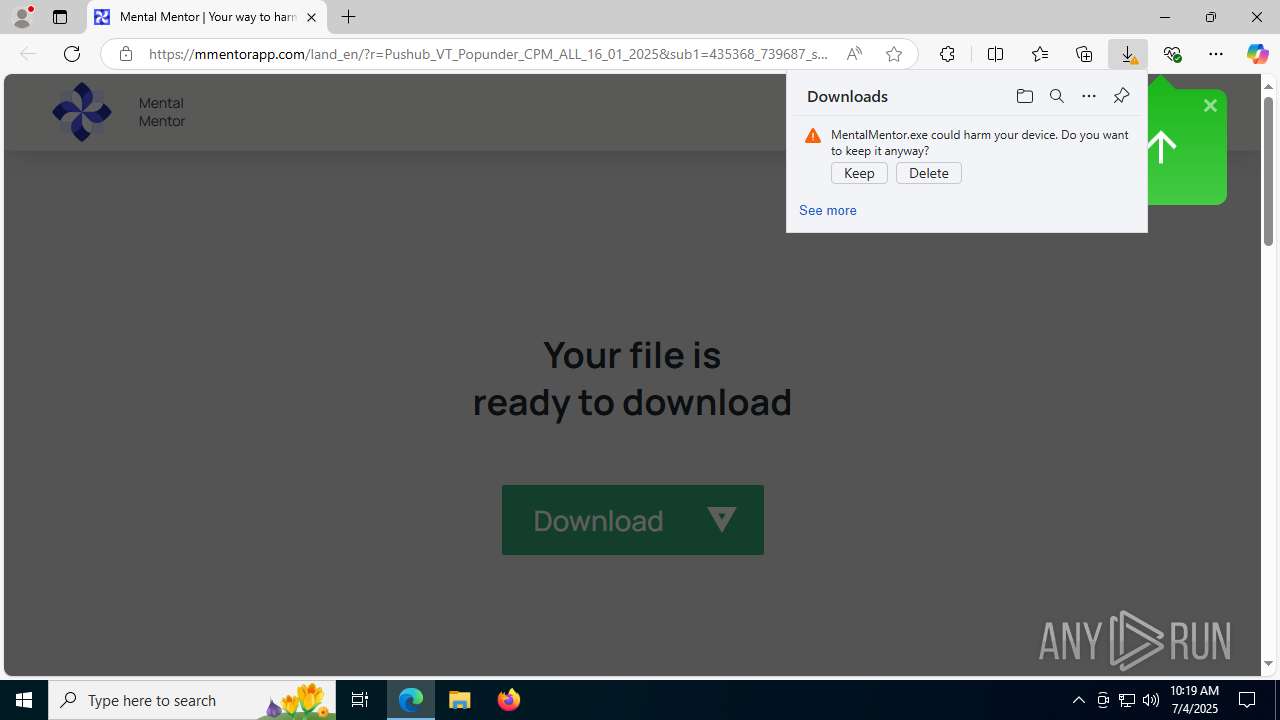Pin the Downloads panel
This screenshot has height=720, width=1280.
(x=1121, y=96)
